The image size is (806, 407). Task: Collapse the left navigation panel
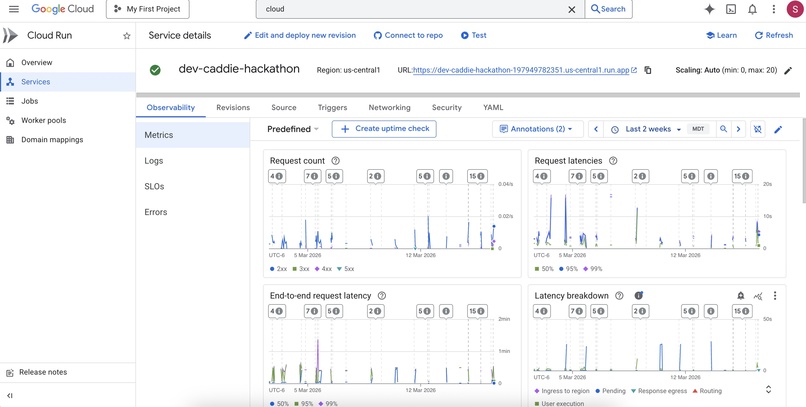point(10,396)
